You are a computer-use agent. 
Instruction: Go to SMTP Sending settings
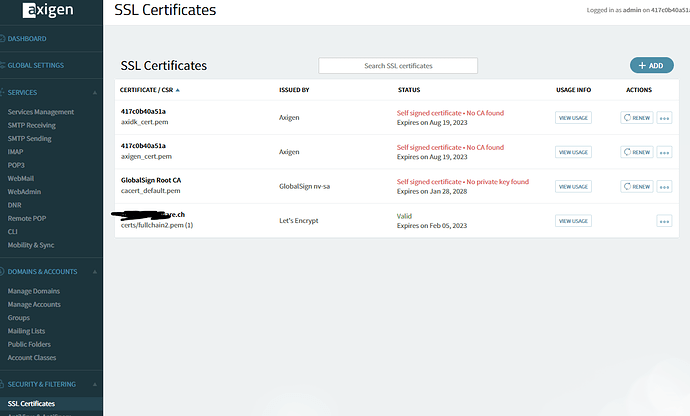click(29, 138)
